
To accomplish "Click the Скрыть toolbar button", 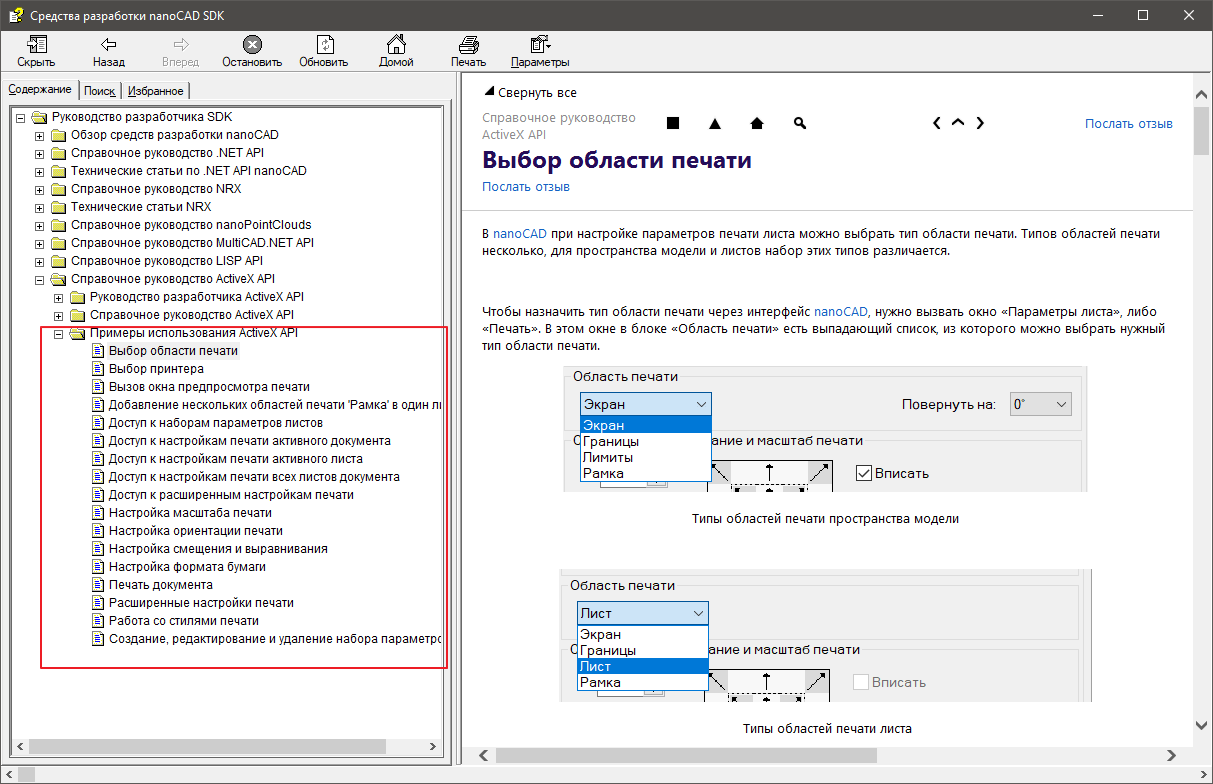I will pyautogui.click(x=36, y=51).
